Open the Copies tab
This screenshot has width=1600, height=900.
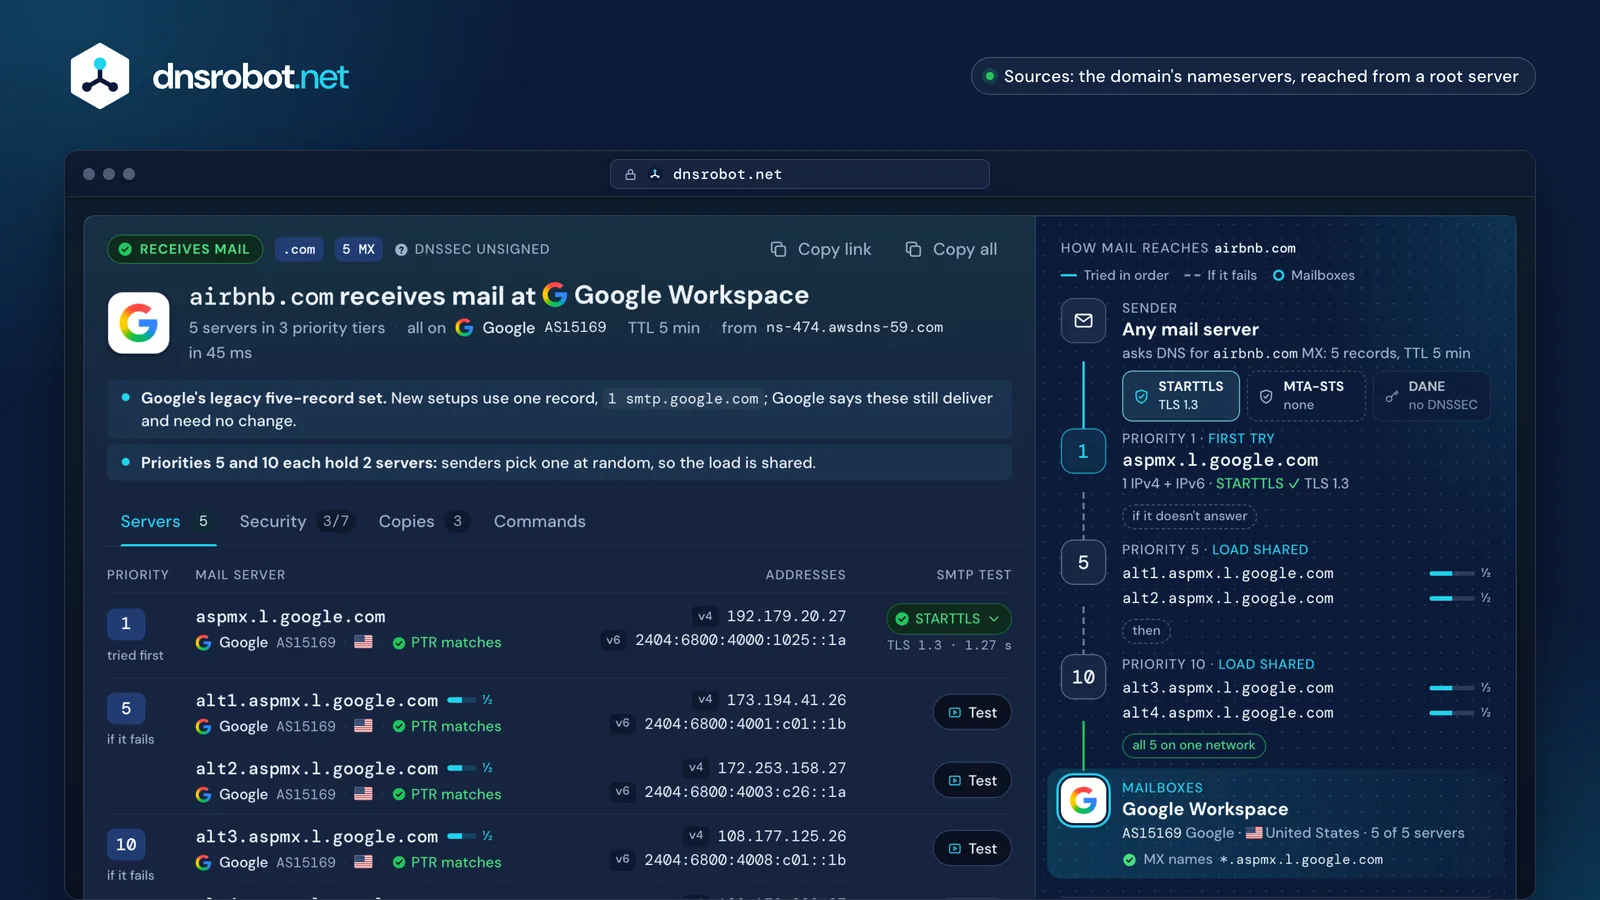[423, 522]
